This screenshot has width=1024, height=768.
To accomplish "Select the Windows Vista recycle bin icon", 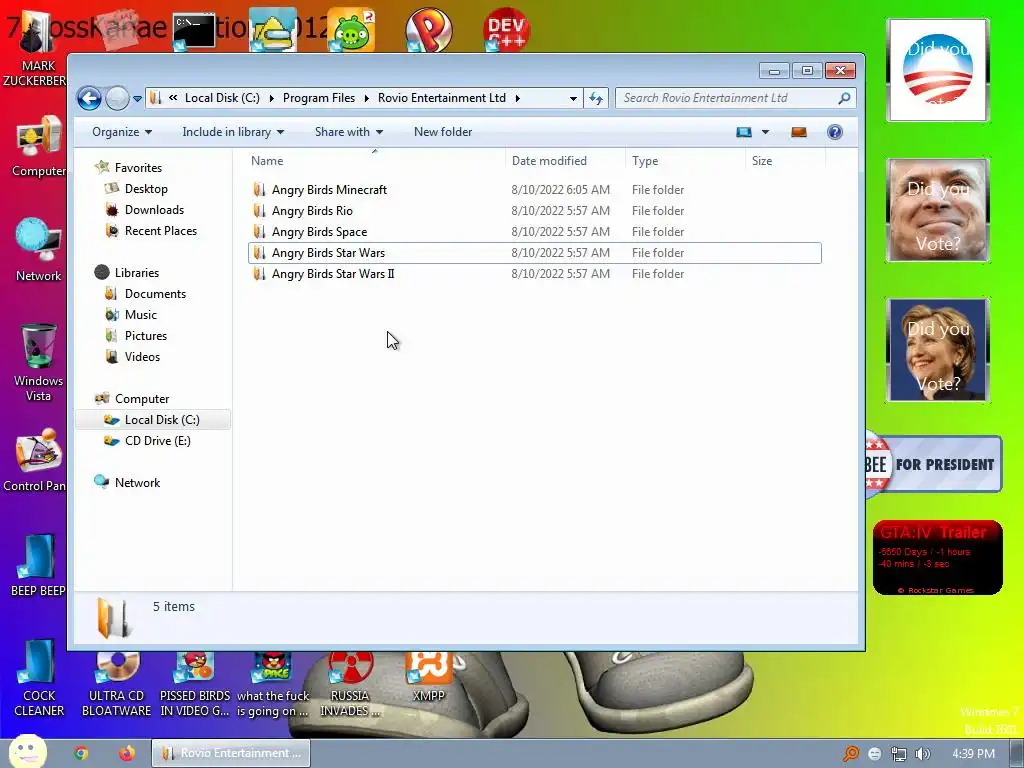I will (x=39, y=363).
